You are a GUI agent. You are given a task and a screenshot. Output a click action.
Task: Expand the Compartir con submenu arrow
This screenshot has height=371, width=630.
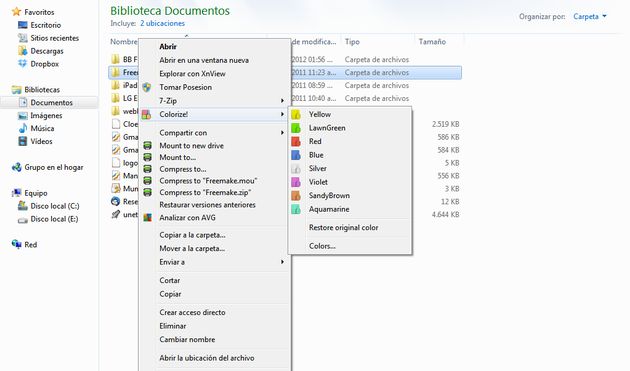282,133
